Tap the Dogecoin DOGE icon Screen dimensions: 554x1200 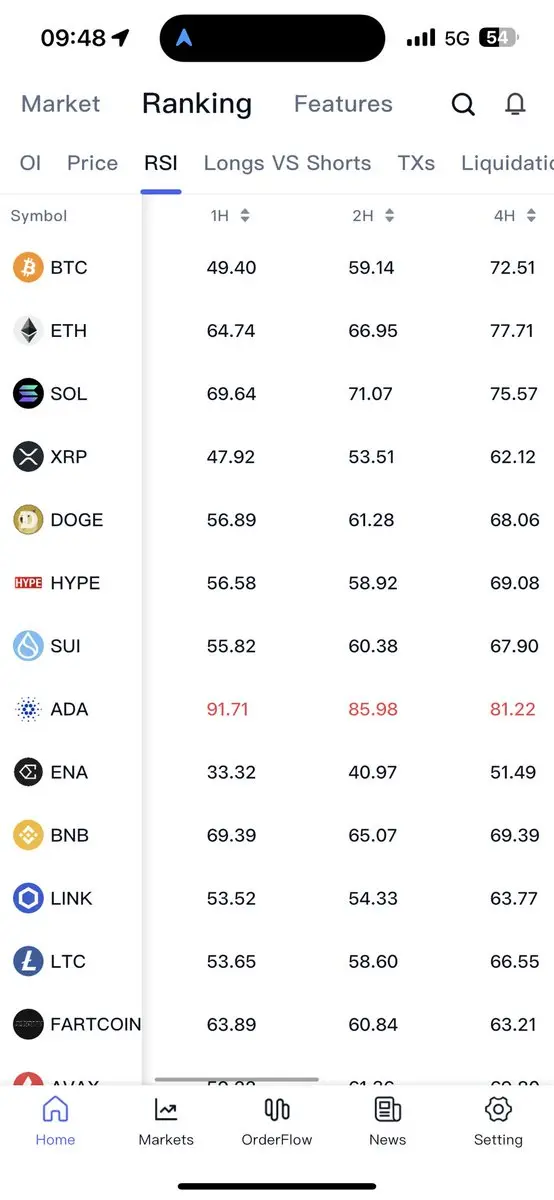click(28, 520)
